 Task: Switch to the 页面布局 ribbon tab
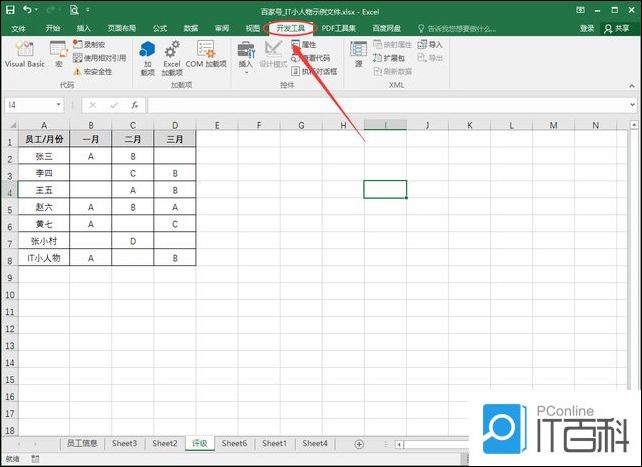point(122,28)
